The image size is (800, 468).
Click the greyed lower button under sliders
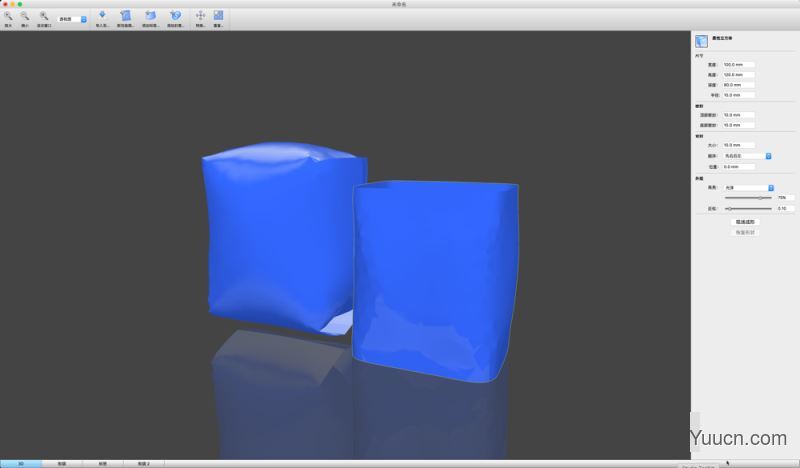(x=745, y=232)
